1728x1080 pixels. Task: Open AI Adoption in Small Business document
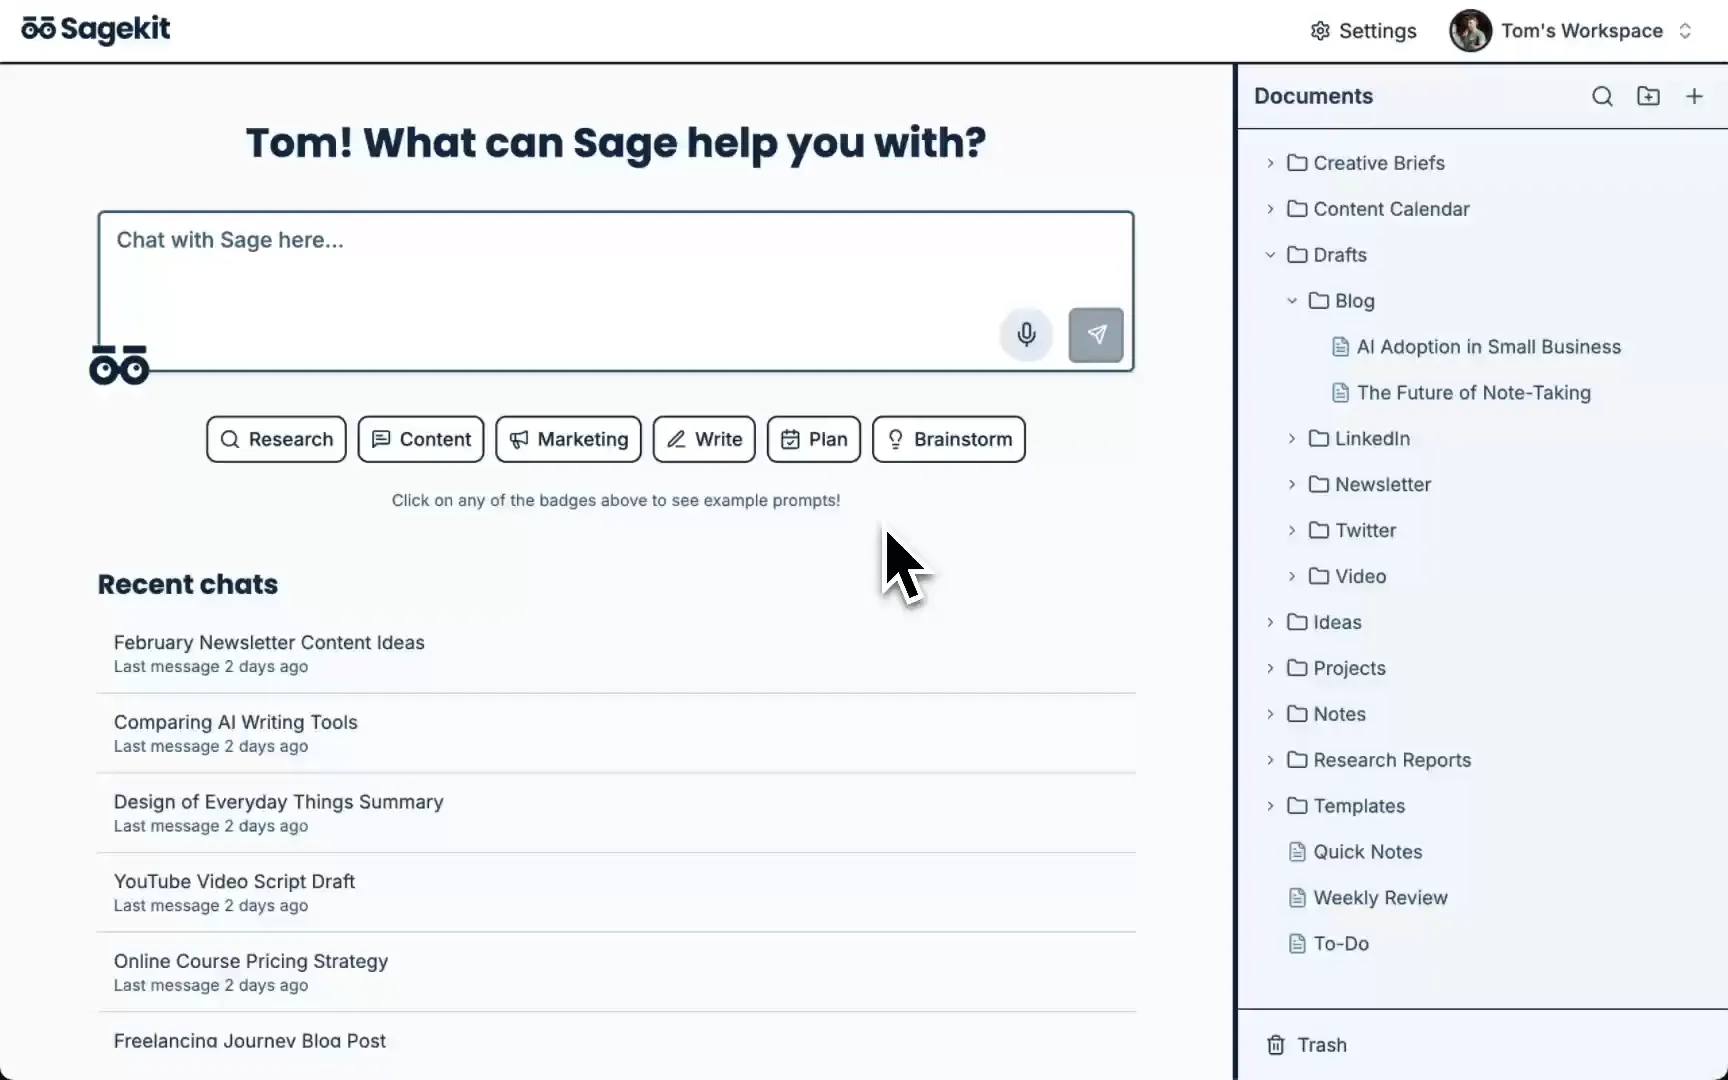[1488, 347]
